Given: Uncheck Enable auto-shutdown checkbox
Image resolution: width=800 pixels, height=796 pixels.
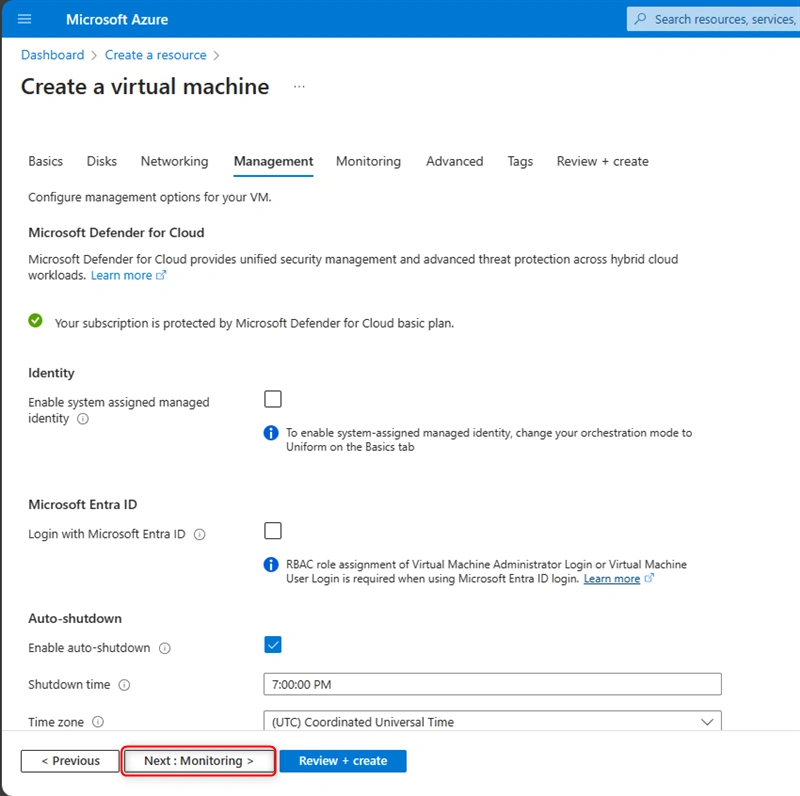Looking at the screenshot, I should tap(273, 645).
